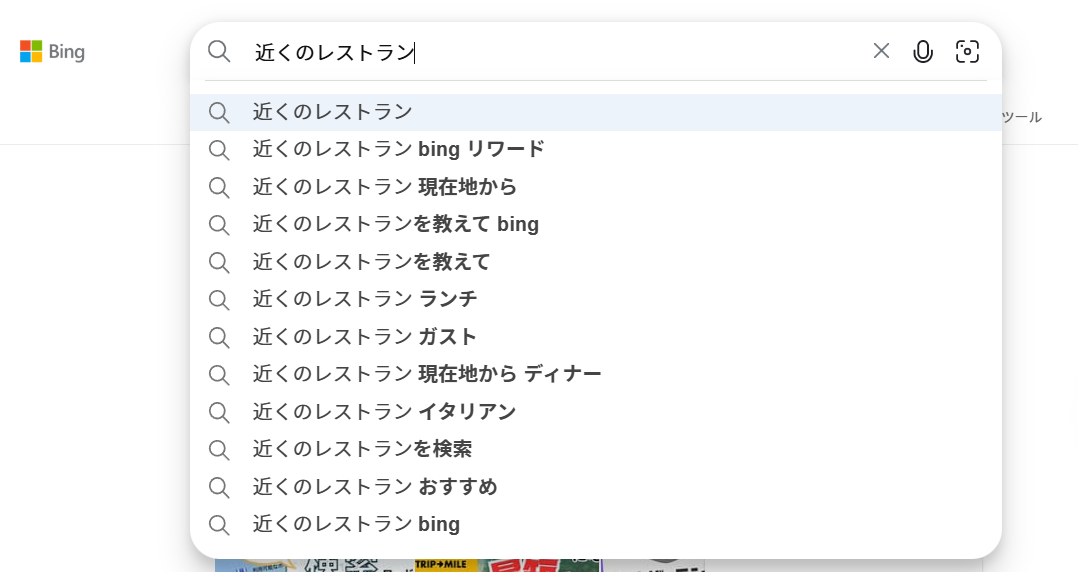Click the Bing logo
This screenshot has height=572, width=1078.
[52, 52]
